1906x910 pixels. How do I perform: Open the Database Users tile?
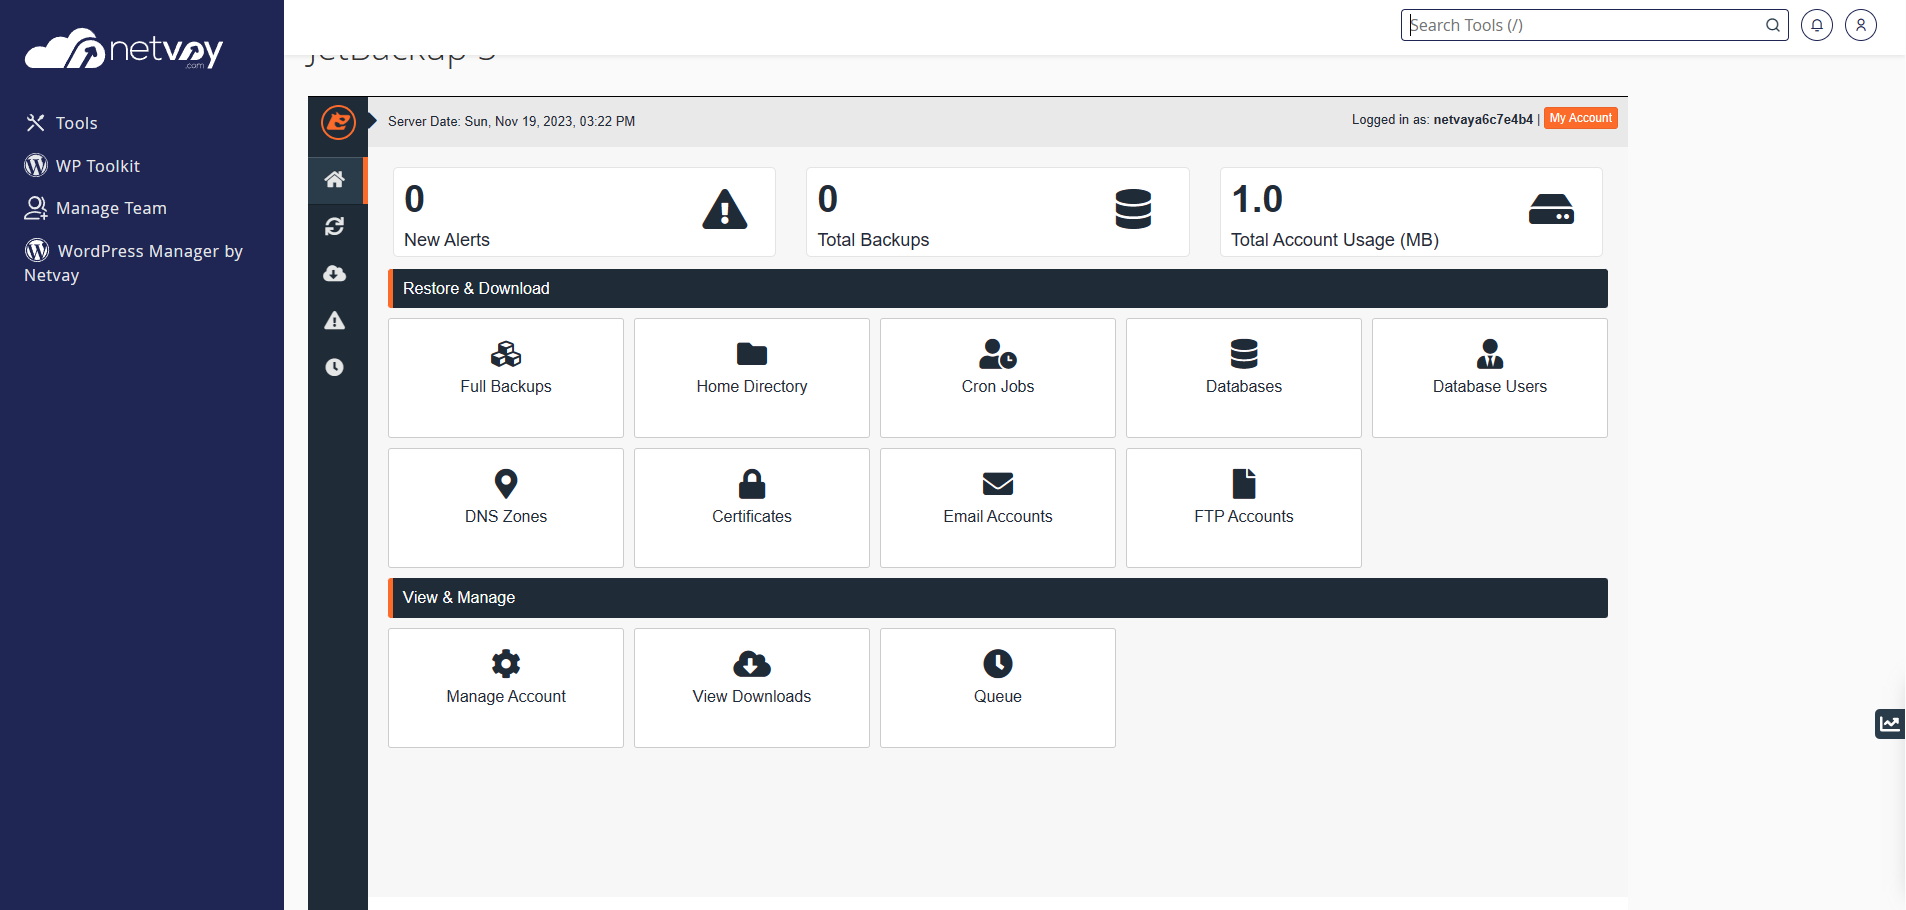[x=1489, y=378]
